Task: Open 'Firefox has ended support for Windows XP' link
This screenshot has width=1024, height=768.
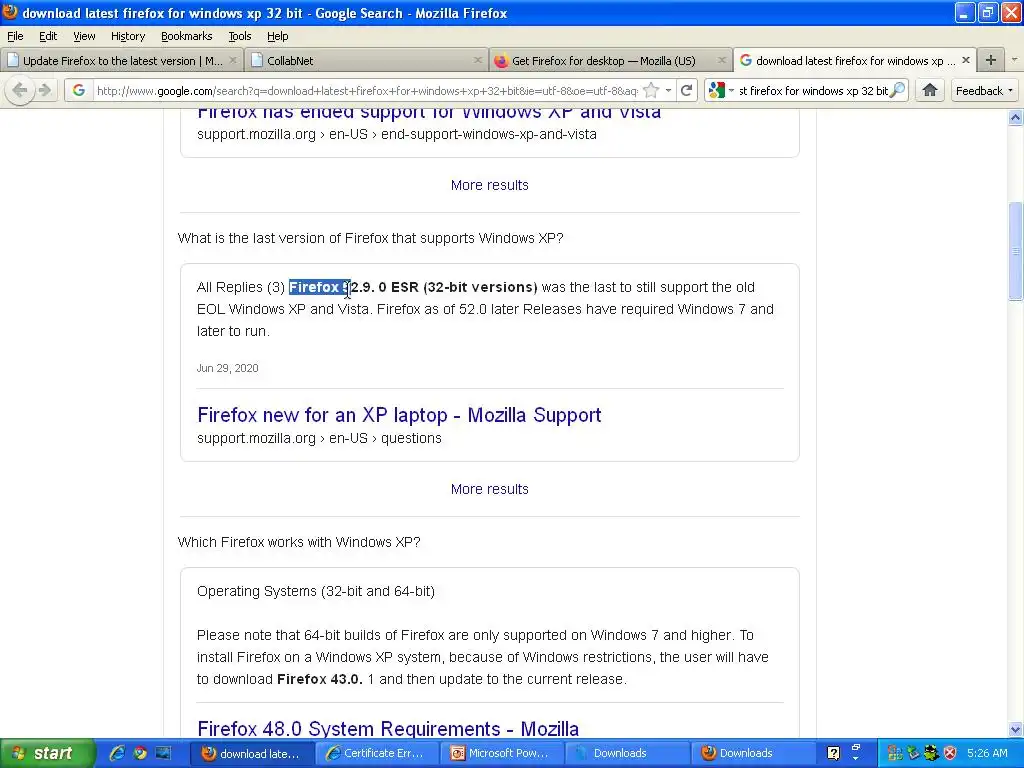Action: pyautogui.click(x=428, y=112)
